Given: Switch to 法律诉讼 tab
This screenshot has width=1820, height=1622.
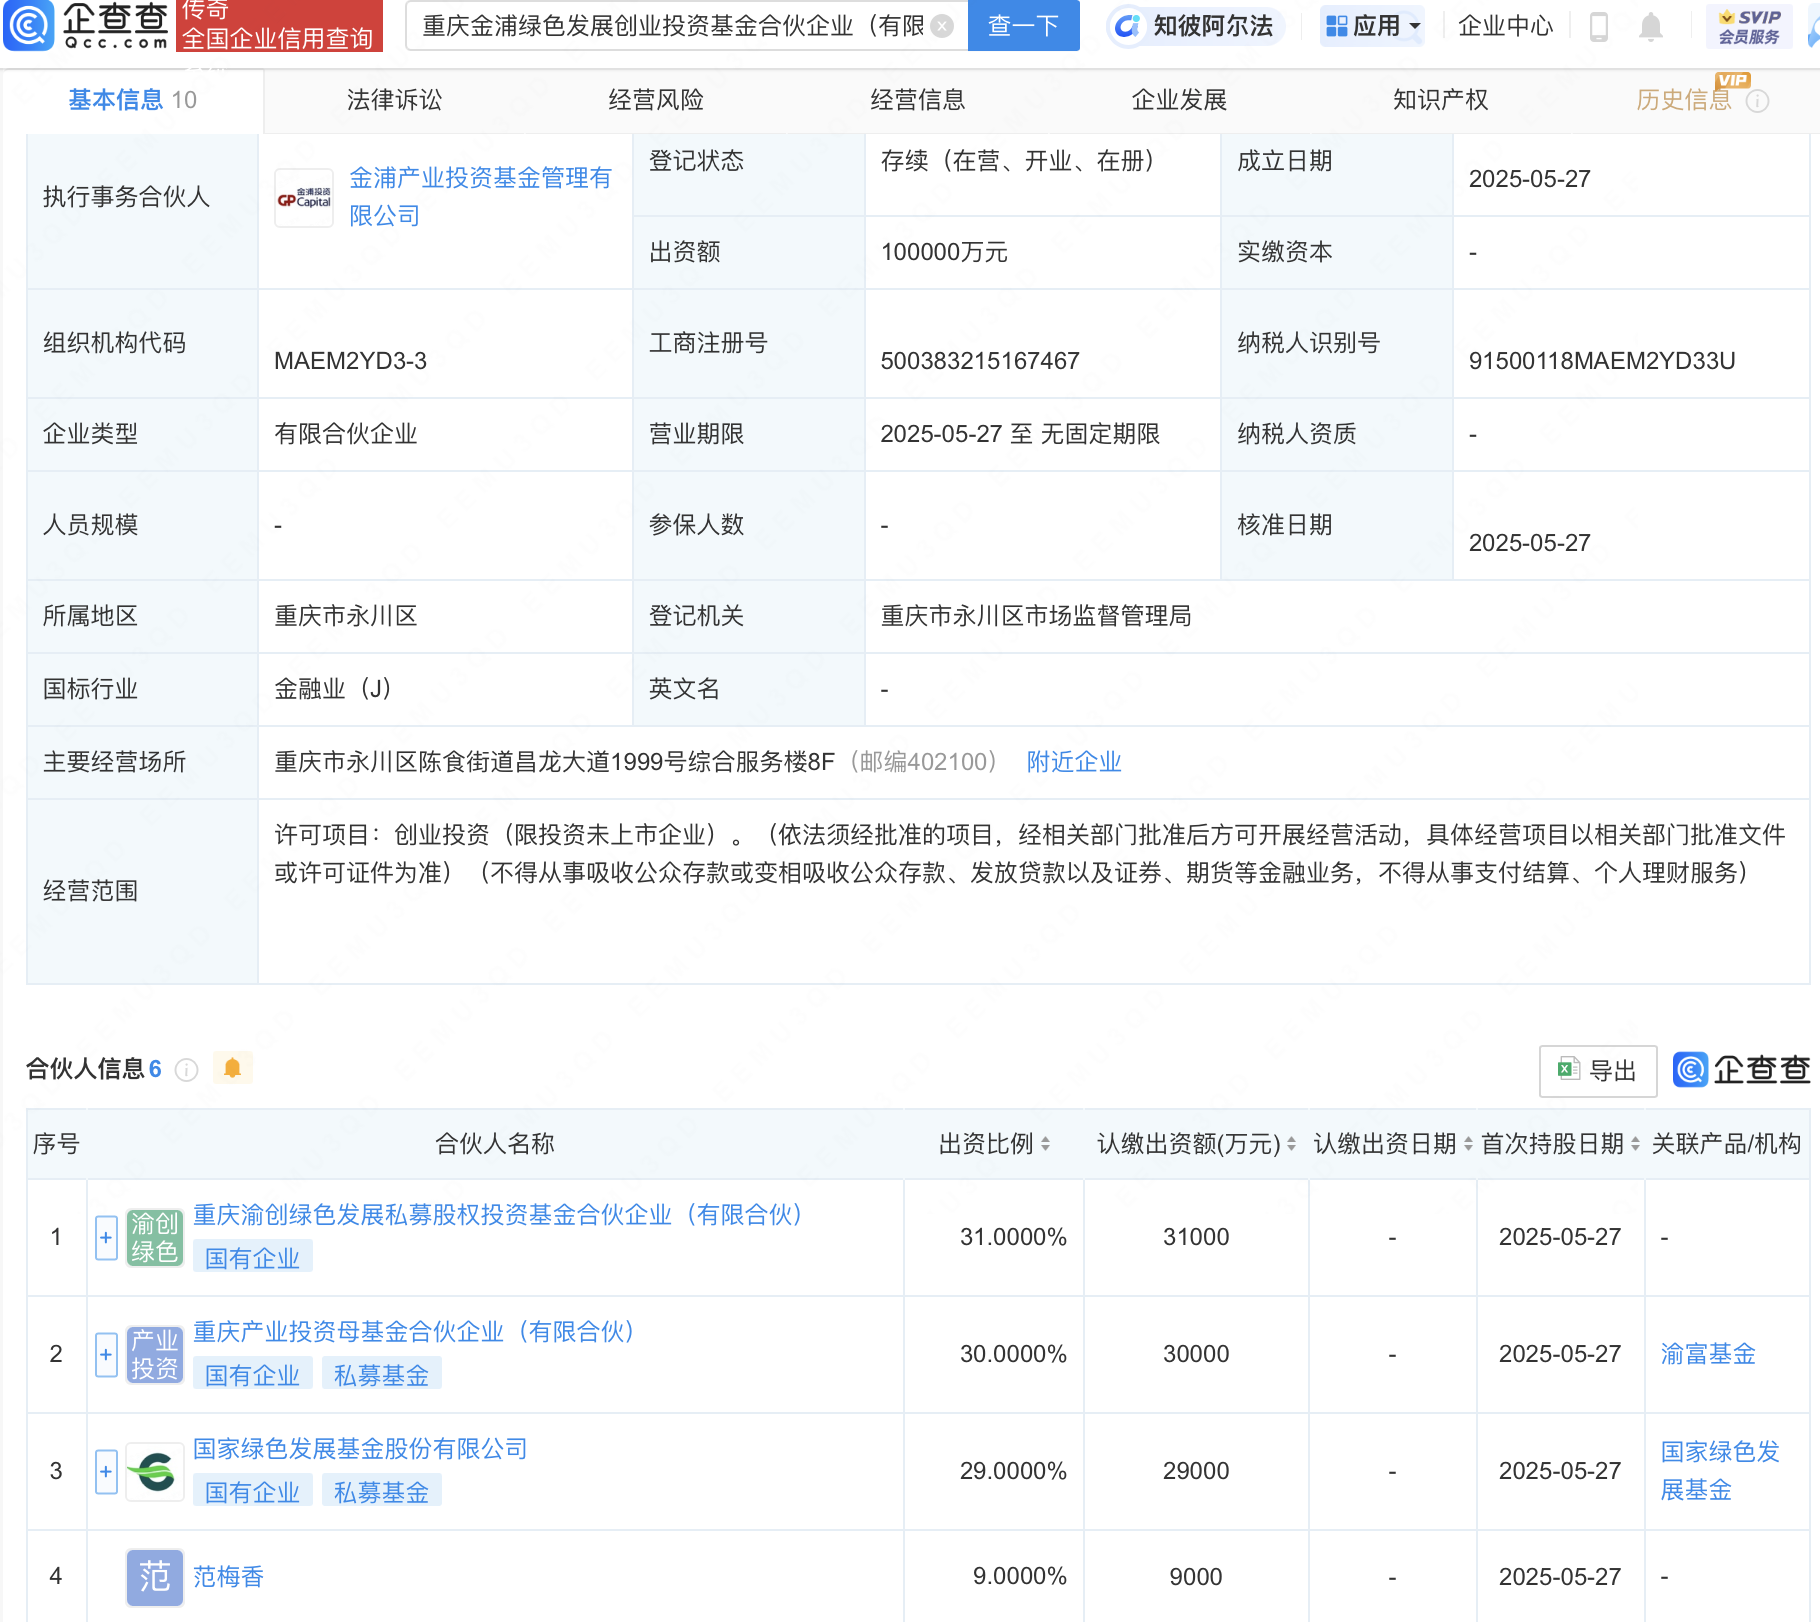Looking at the screenshot, I should [394, 100].
